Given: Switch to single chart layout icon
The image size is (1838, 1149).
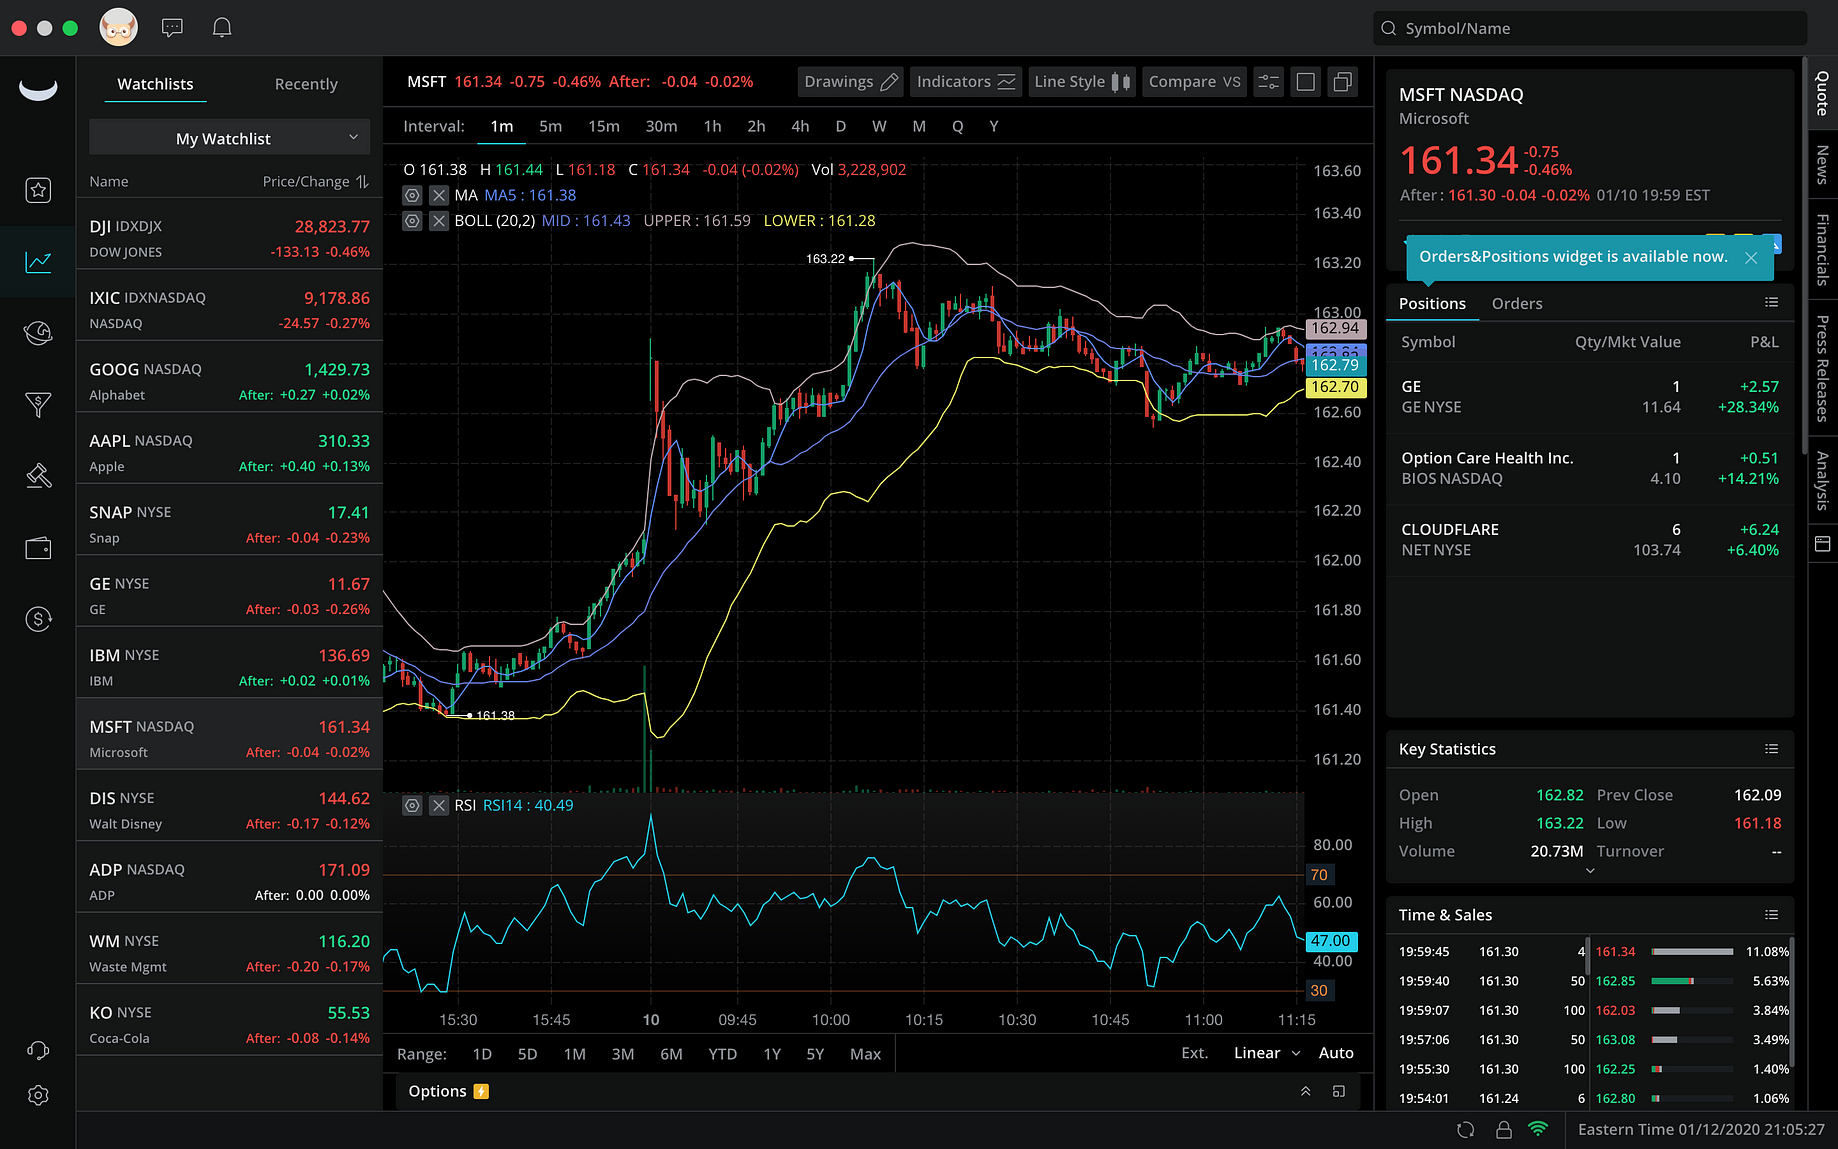Looking at the screenshot, I should pos(1305,82).
